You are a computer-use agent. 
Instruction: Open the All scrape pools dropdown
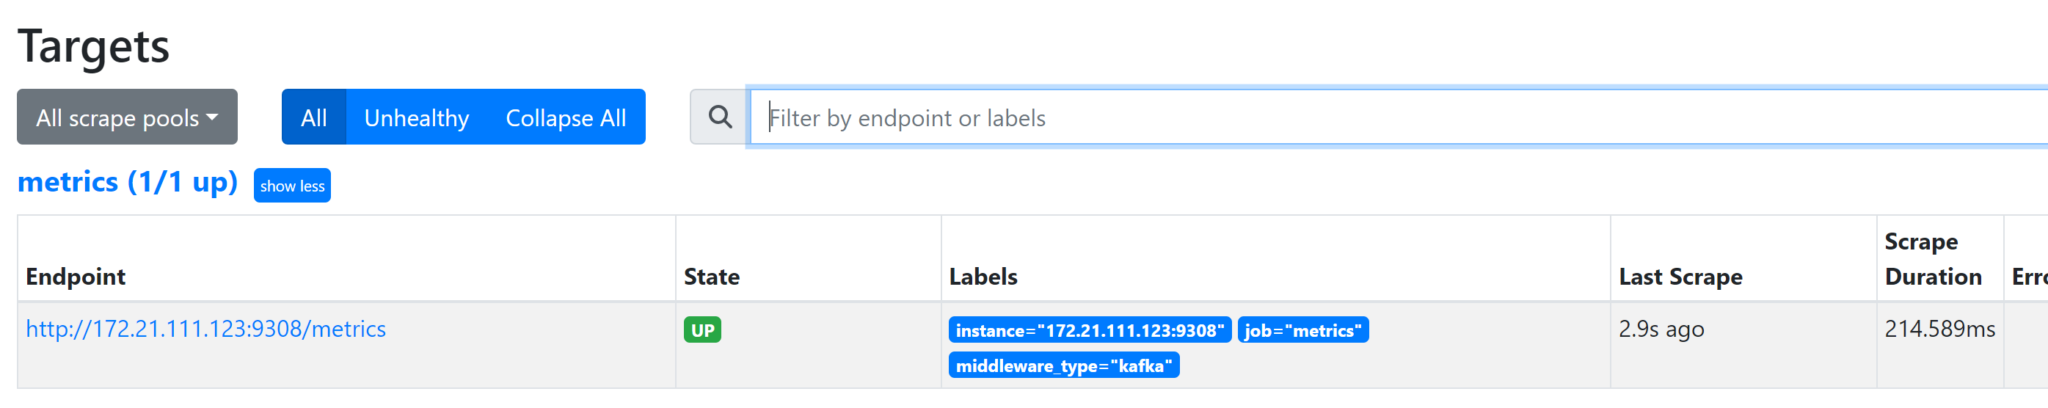click(127, 117)
